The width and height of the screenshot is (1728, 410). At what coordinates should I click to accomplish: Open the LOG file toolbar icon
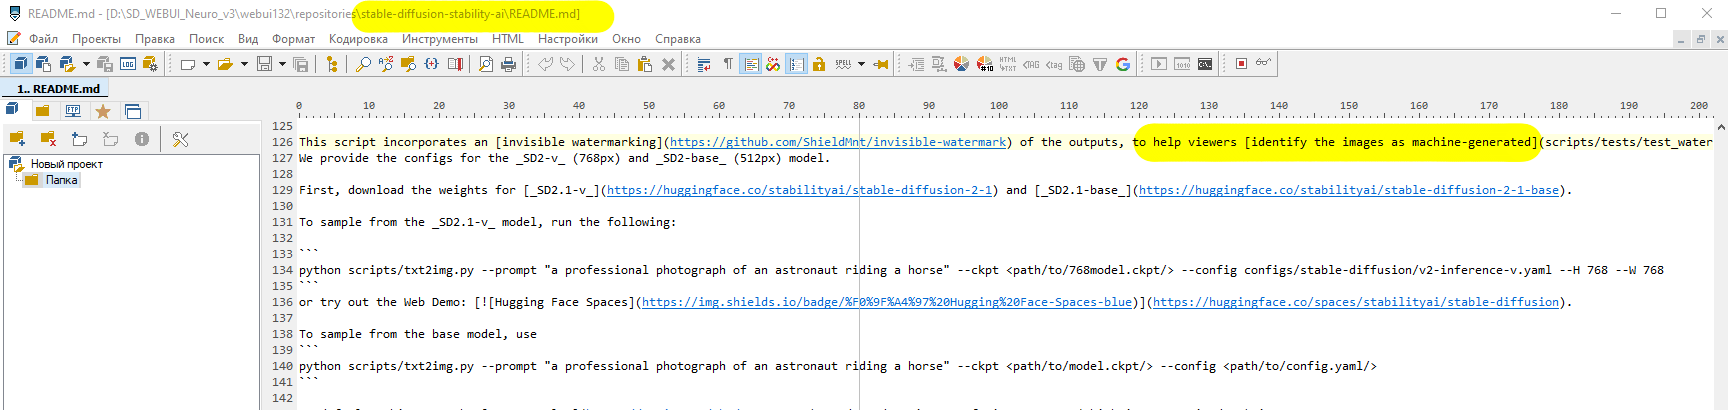[x=128, y=64]
